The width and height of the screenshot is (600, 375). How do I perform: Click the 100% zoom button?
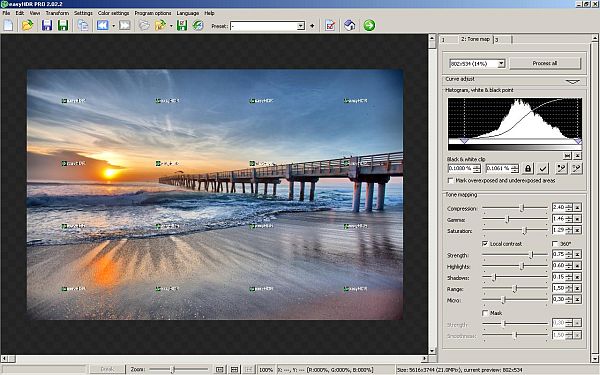(266, 370)
